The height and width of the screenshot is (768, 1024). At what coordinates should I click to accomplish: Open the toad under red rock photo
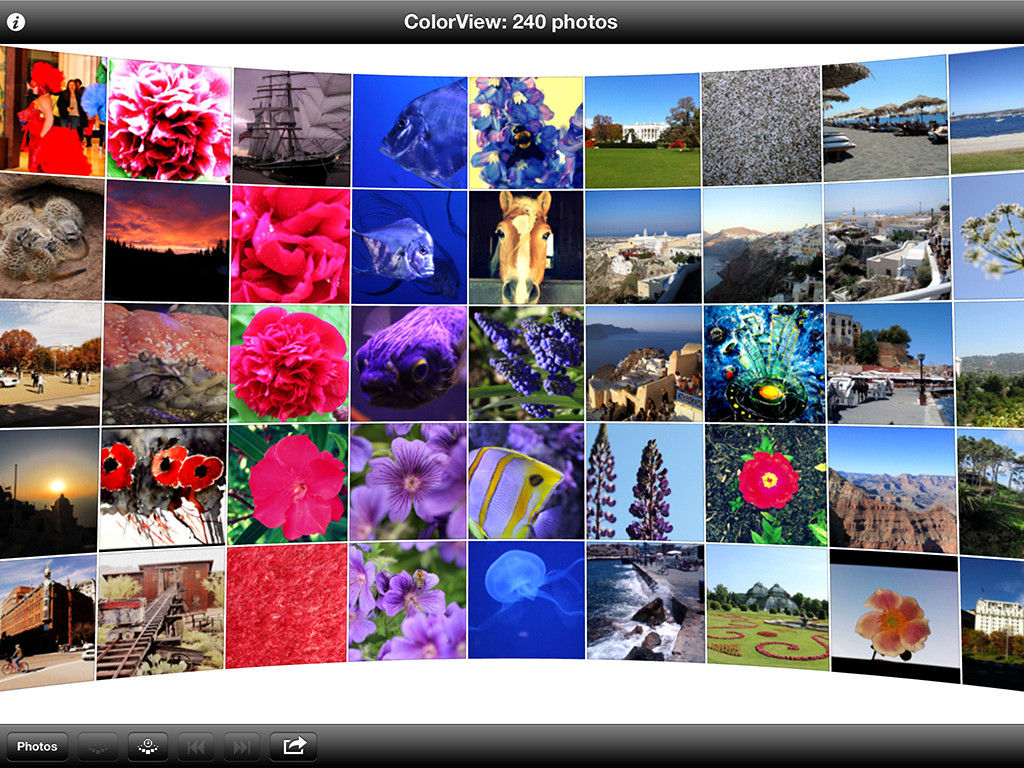pos(165,363)
